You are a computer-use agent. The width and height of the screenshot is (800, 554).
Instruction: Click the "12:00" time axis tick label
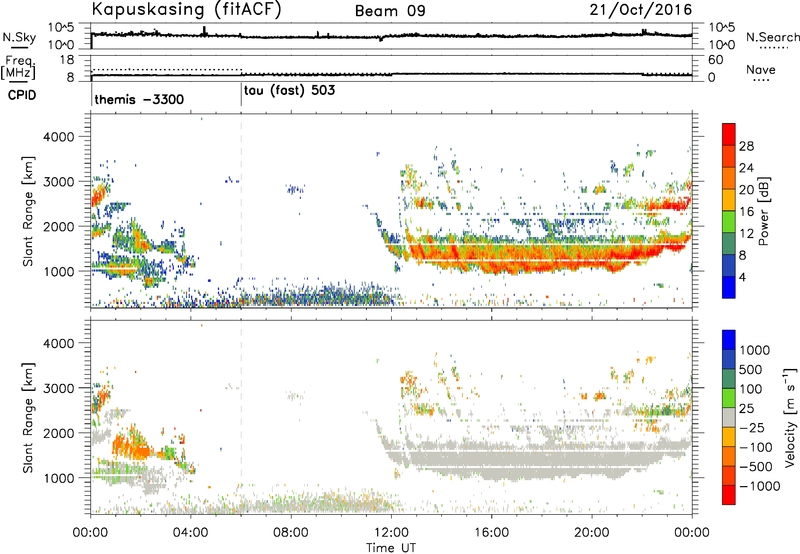click(x=391, y=533)
